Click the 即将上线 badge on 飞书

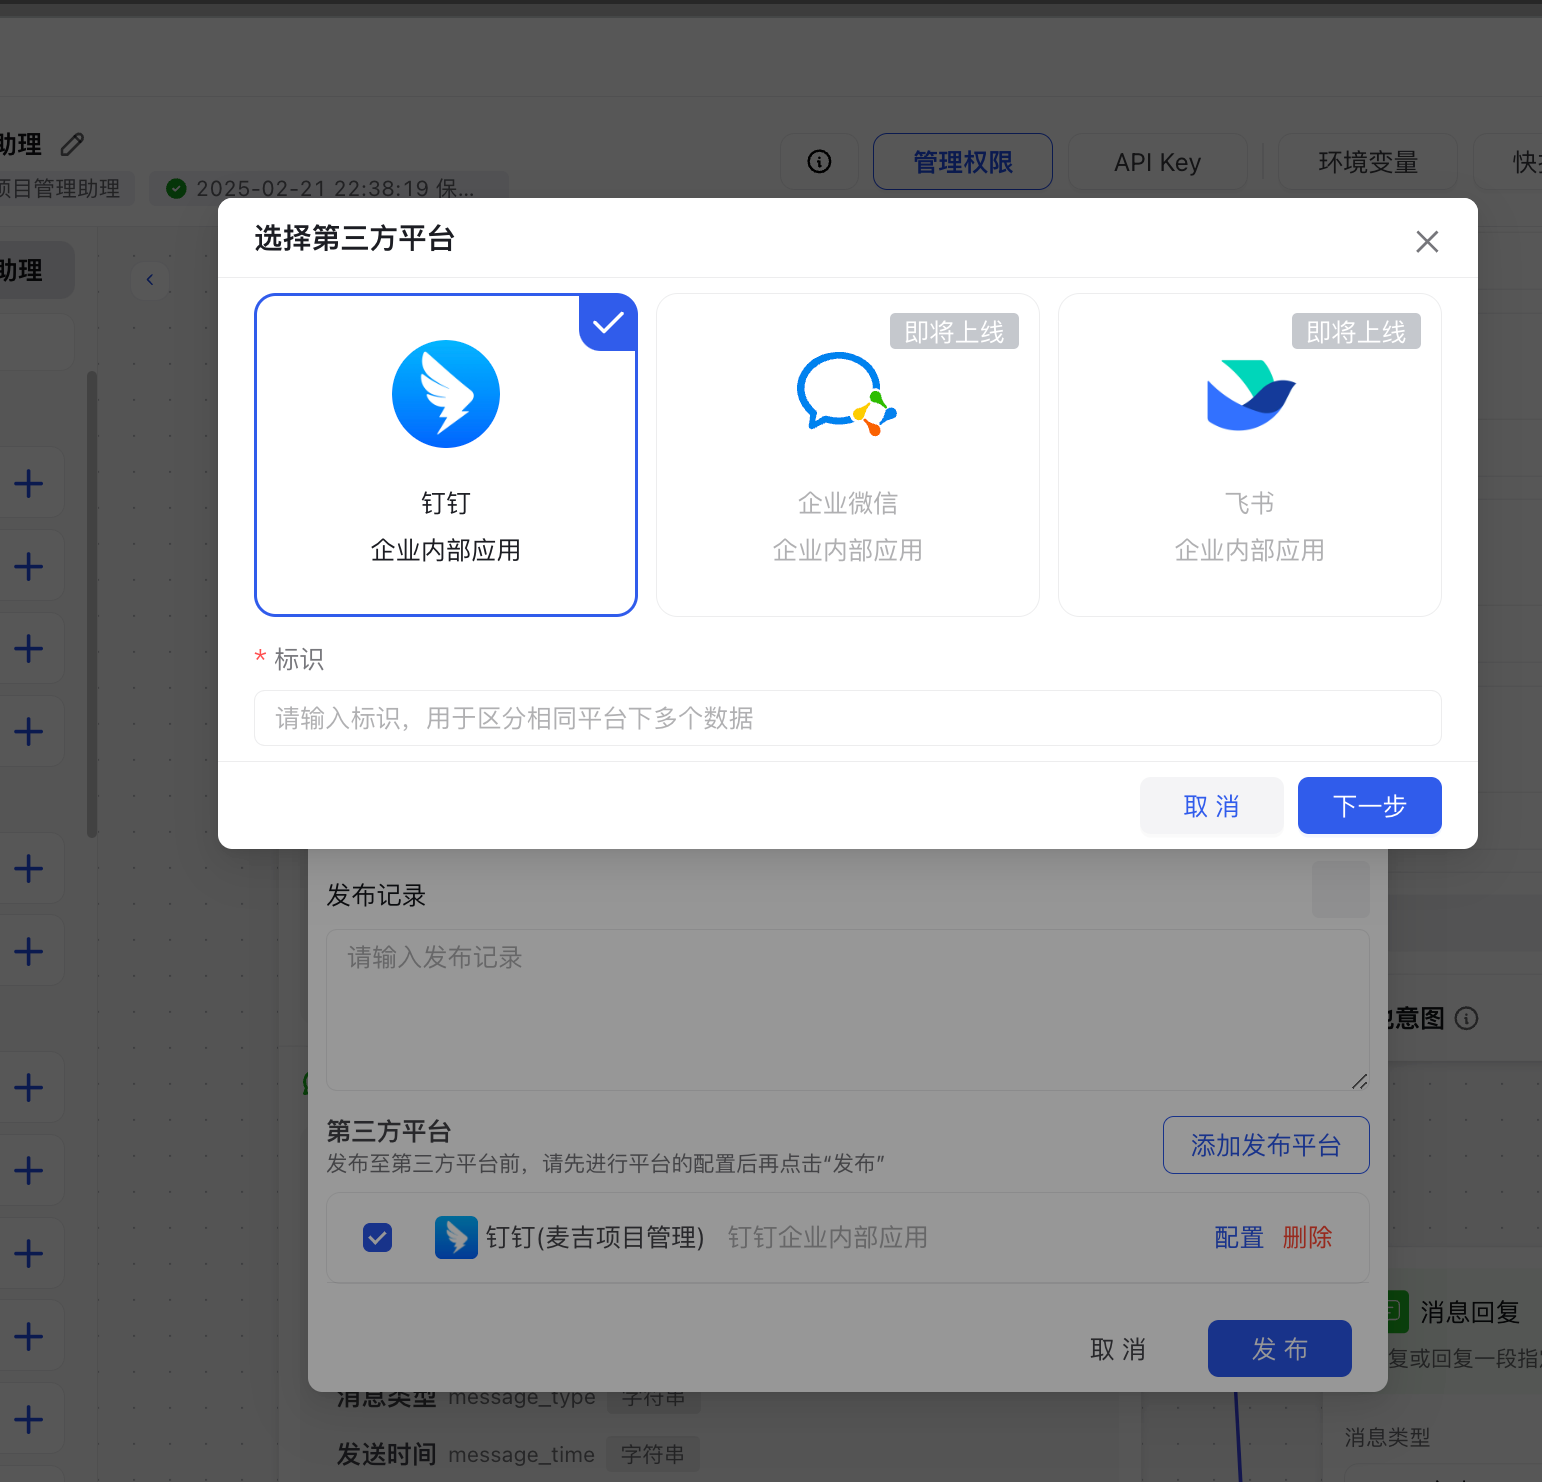click(x=1356, y=332)
